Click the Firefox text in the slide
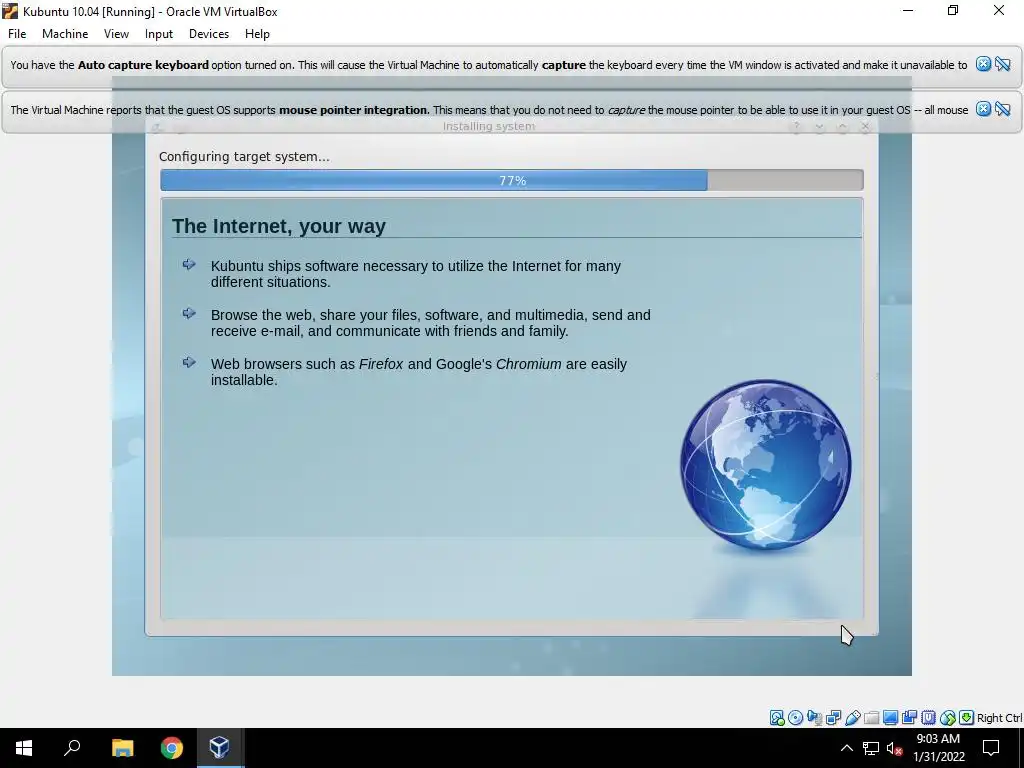This screenshot has height=768, width=1024. pyautogui.click(x=381, y=364)
